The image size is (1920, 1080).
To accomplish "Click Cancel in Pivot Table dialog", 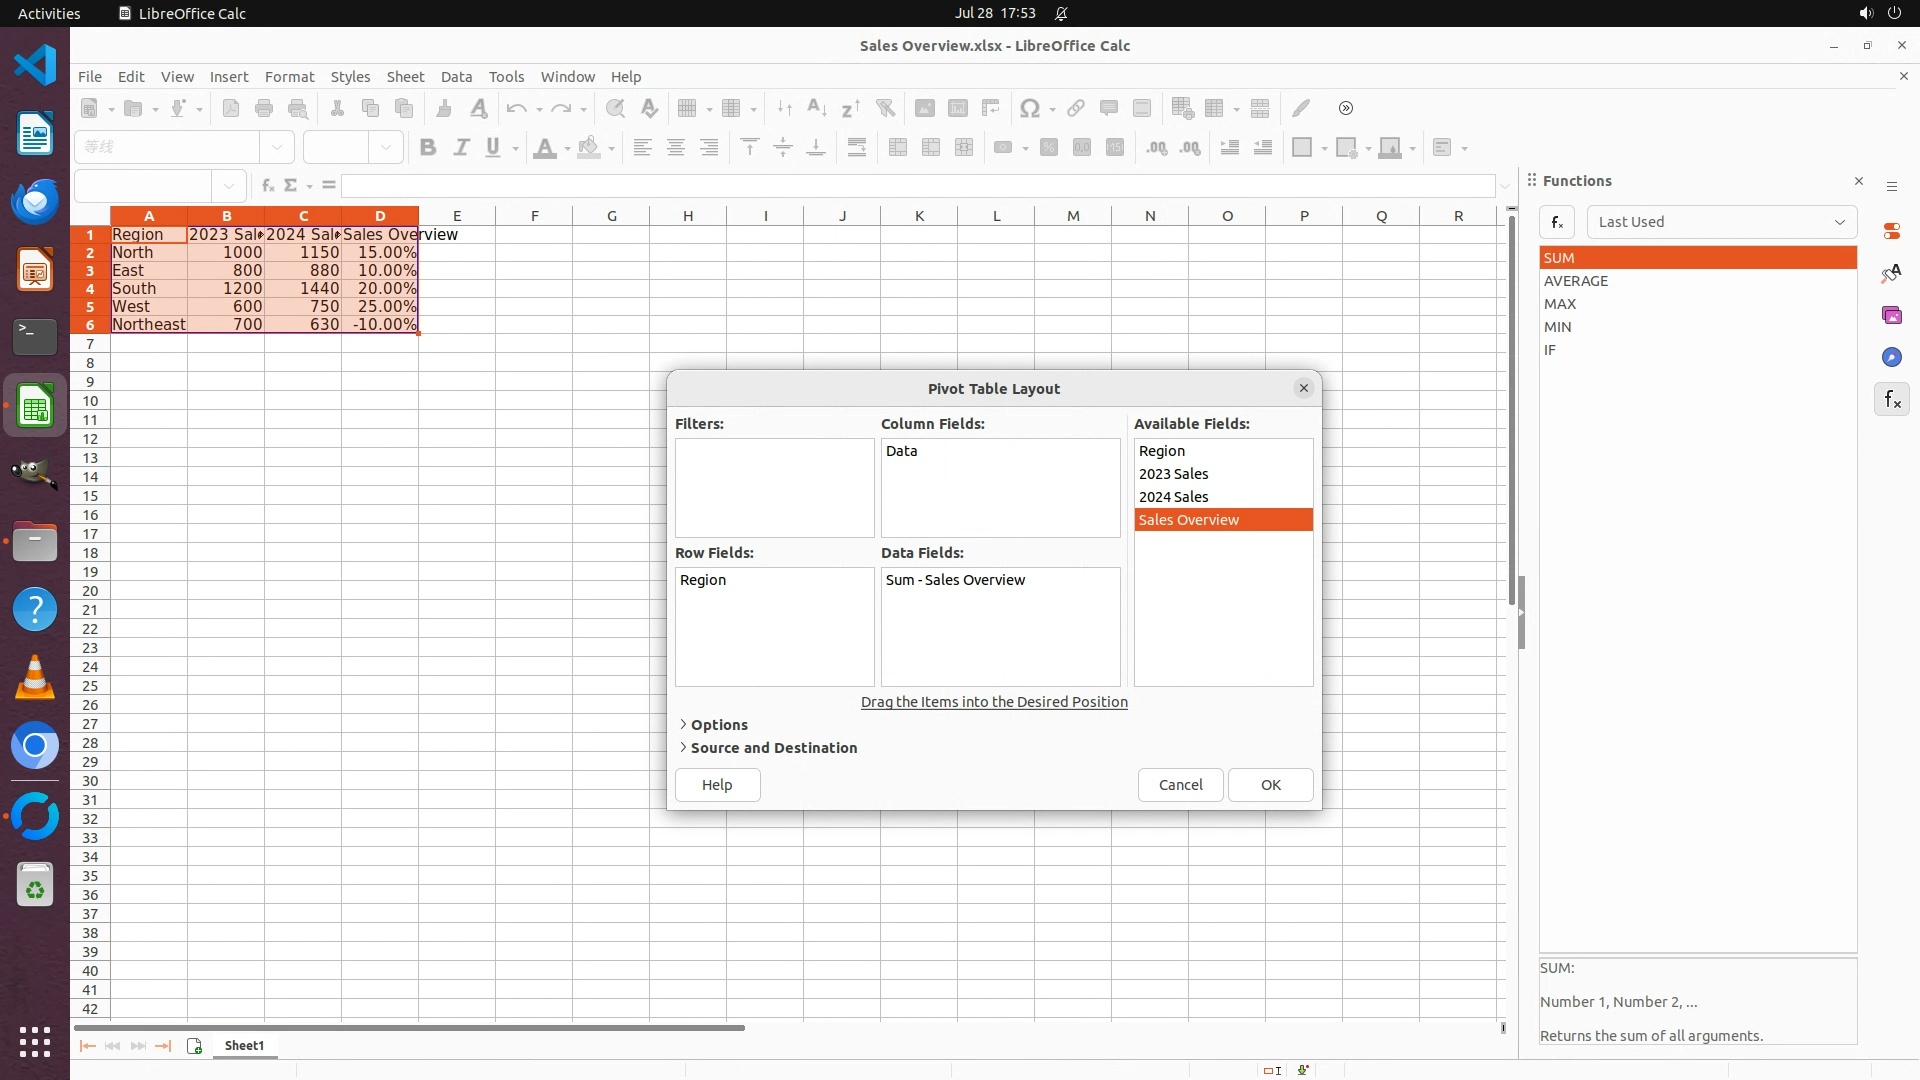I will click(x=1180, y=784).
